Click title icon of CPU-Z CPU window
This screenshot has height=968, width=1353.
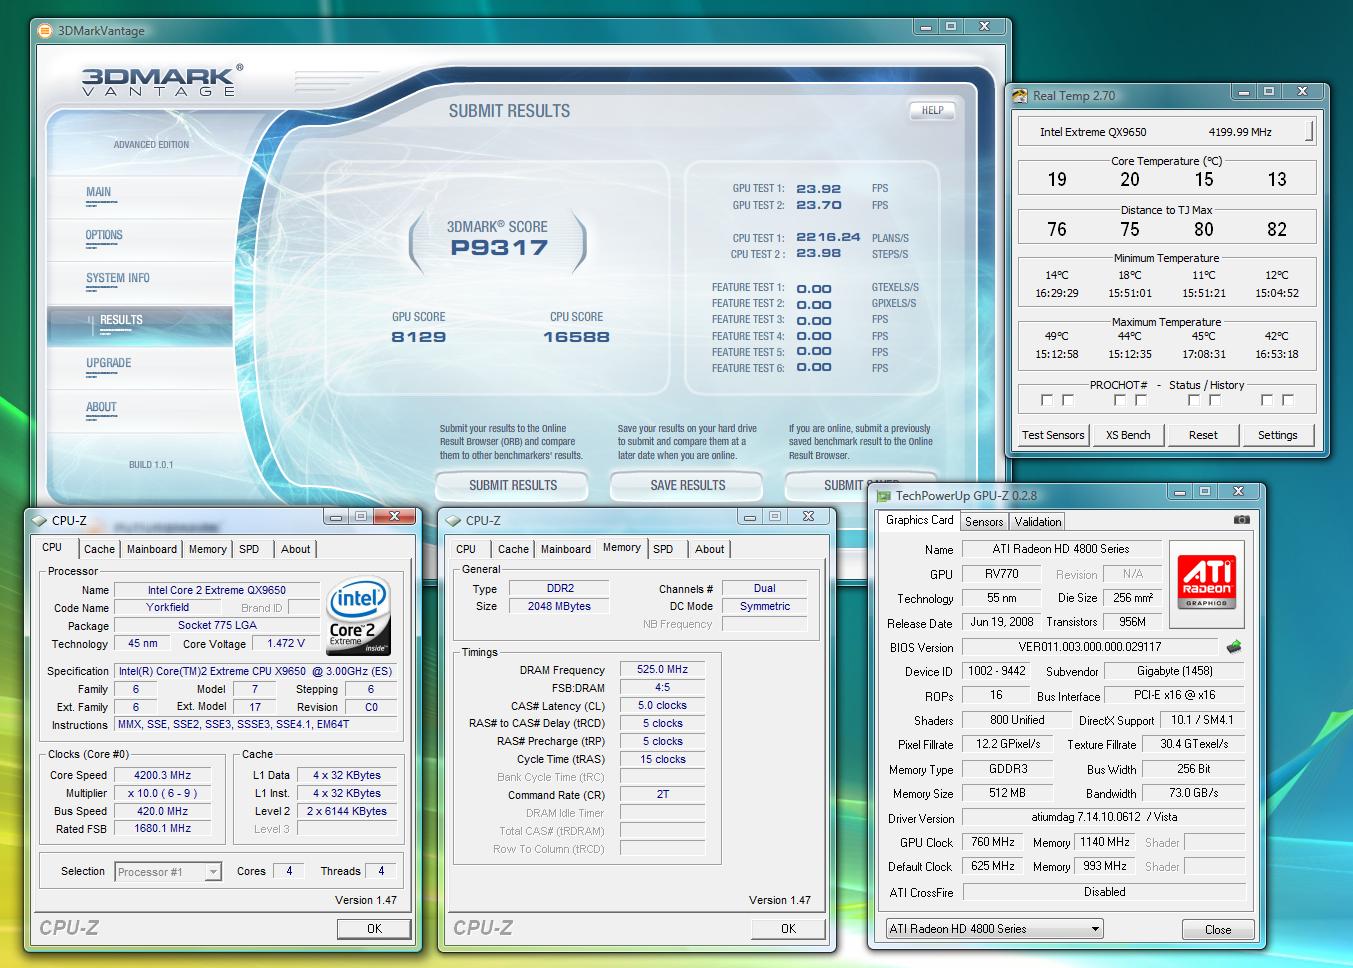click(x=39, y=520)
